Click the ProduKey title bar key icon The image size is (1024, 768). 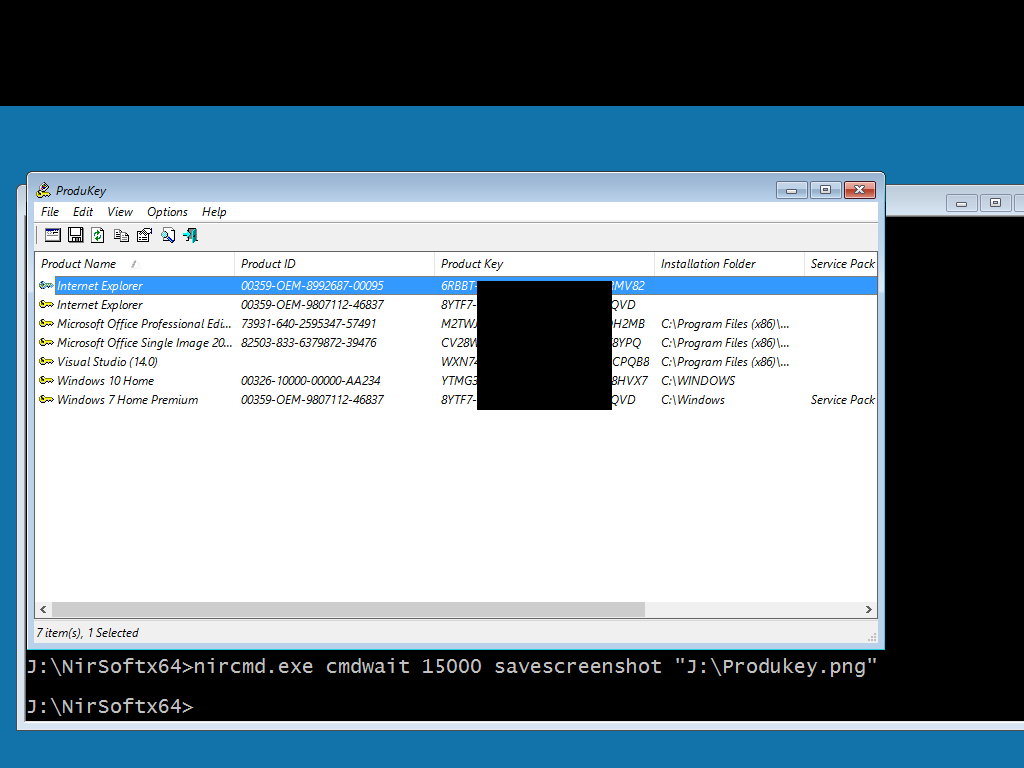click(43, 190)
